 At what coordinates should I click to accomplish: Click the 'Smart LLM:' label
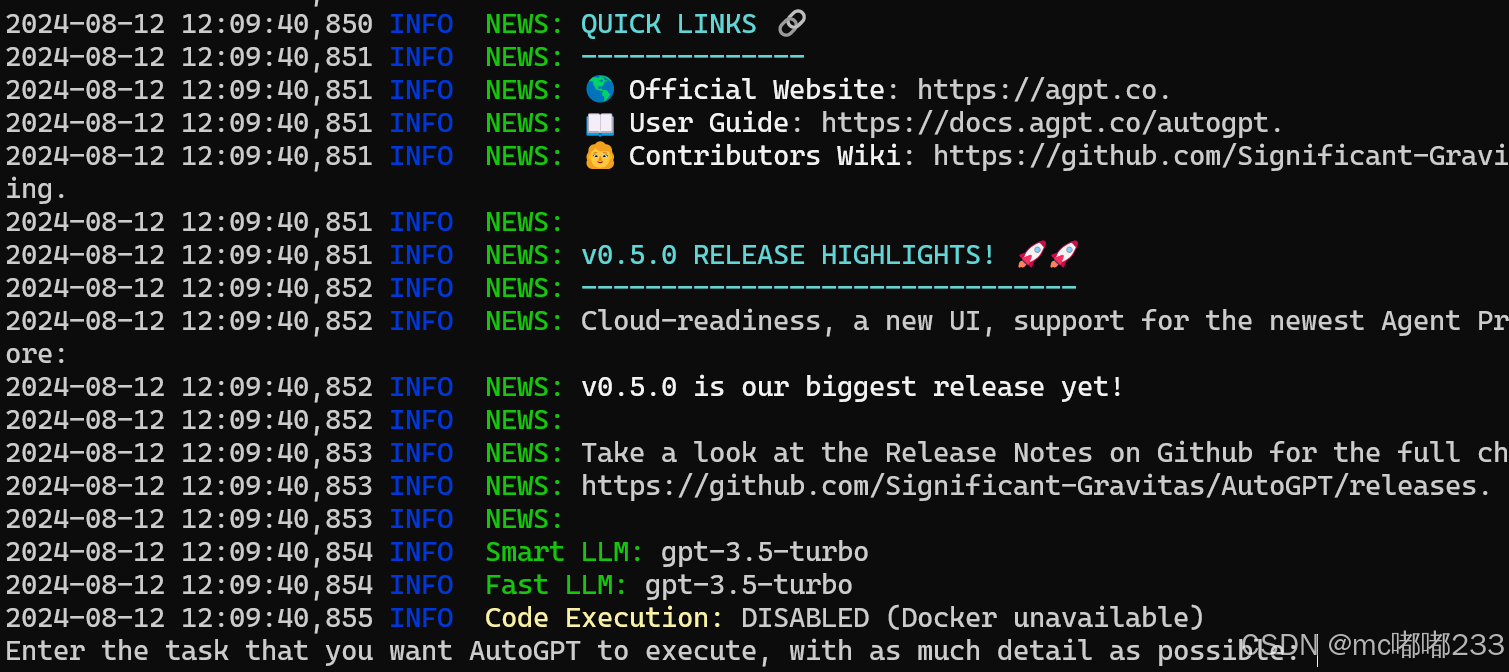566,552
